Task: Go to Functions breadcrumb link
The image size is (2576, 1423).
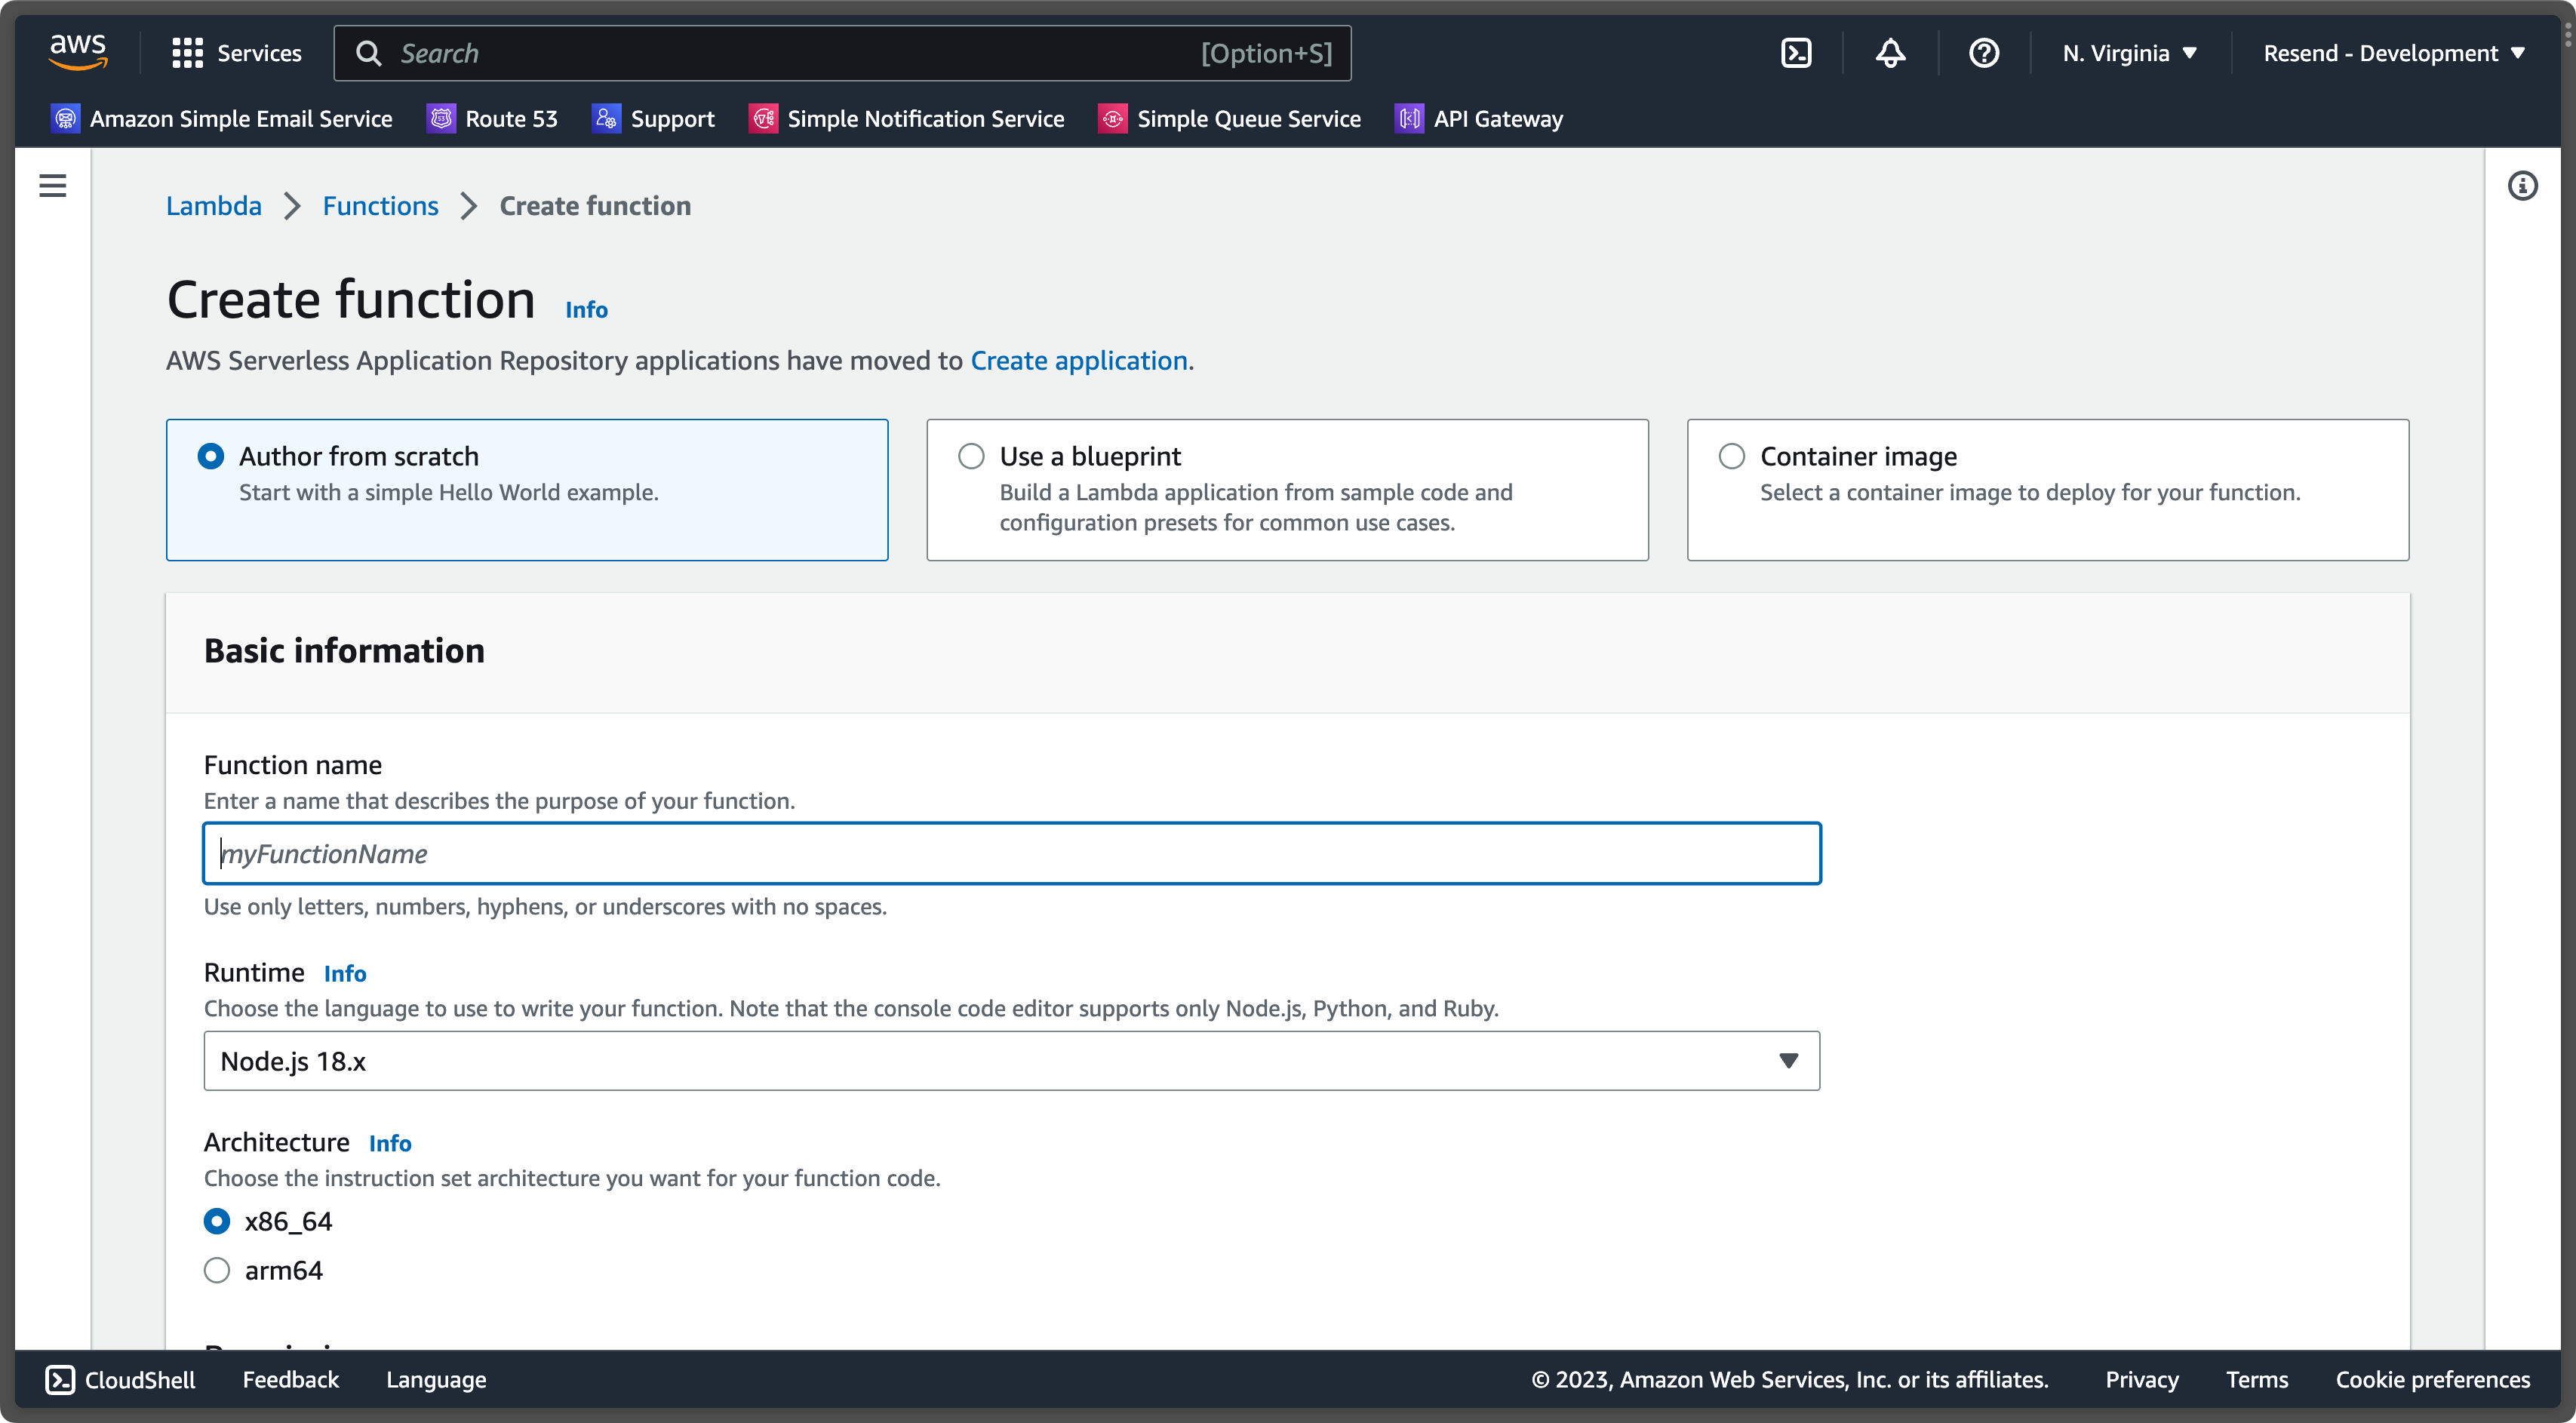Action: (380, 206)
